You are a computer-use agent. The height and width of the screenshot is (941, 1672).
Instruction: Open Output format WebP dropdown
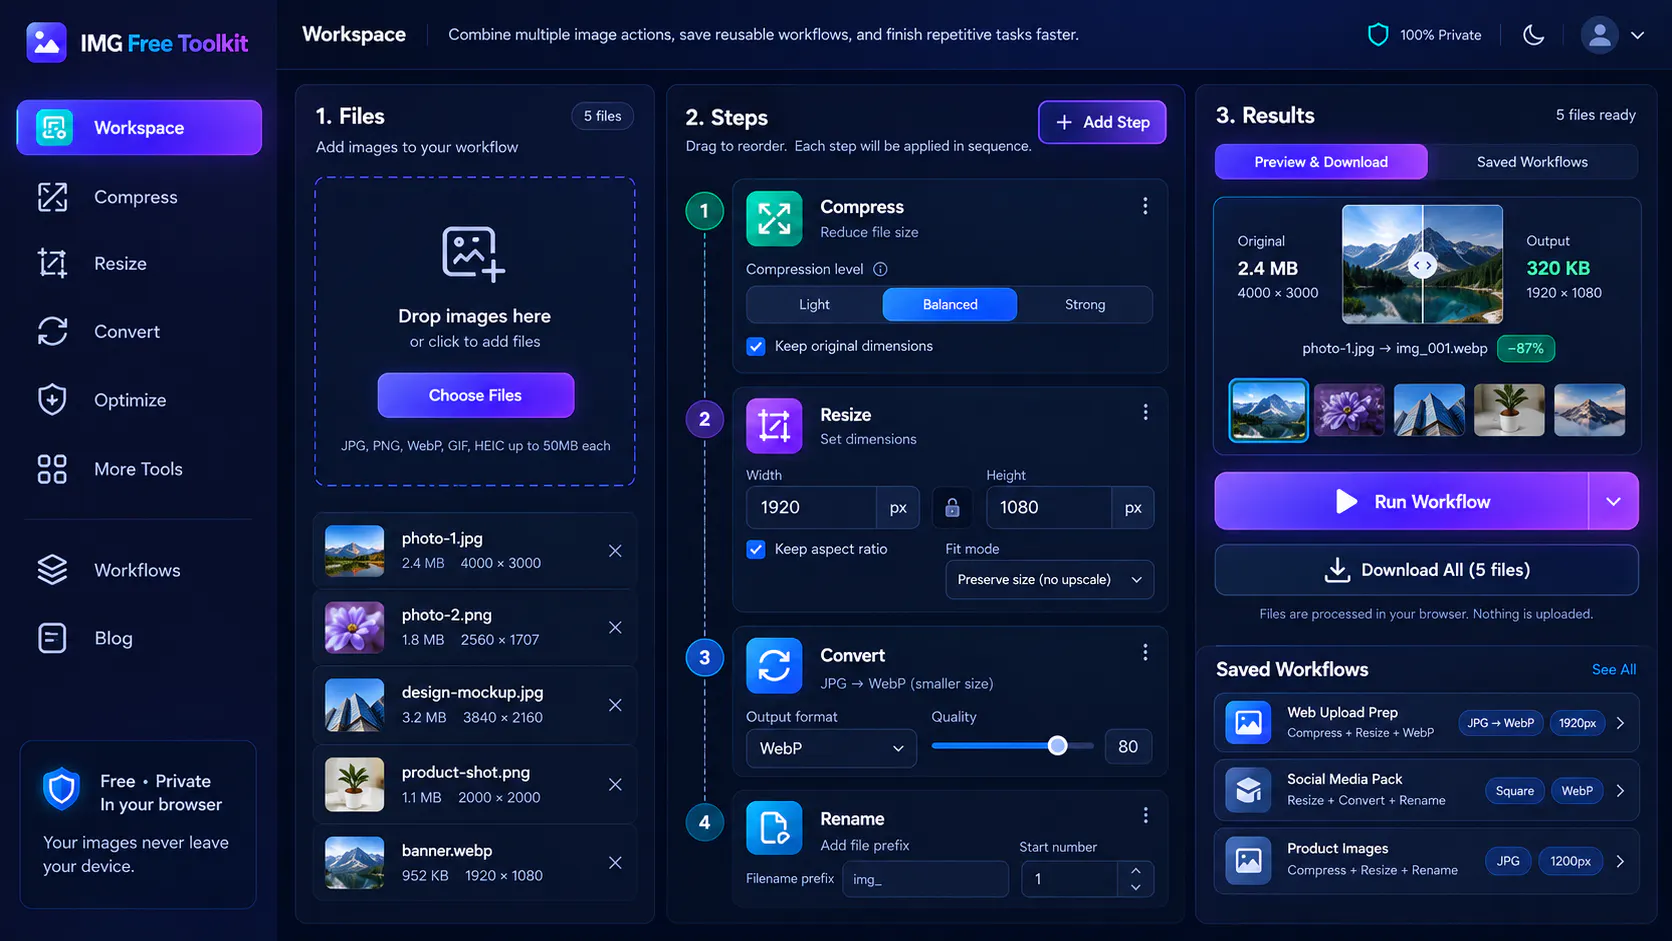pyautogui.click(x=831, y=748)
